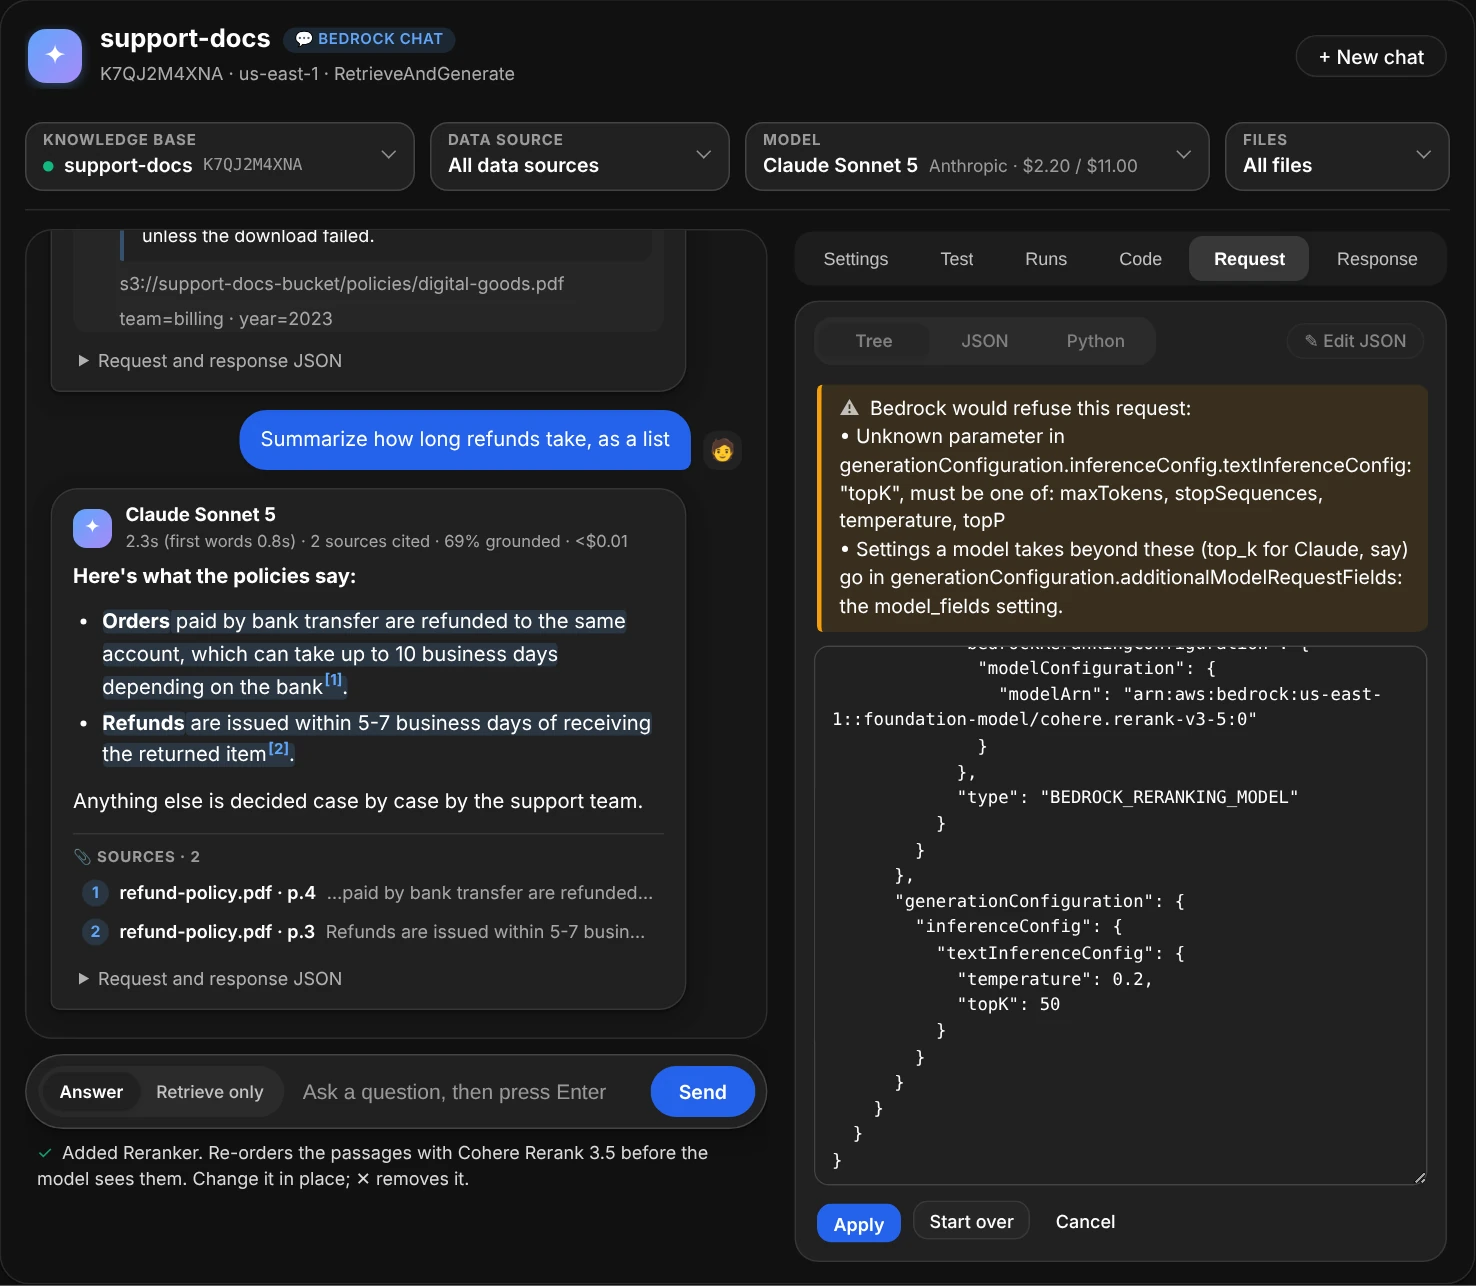Click citation marker [1] in the answer
The height and width of the screenshot is (1286, 1476).
333,680
